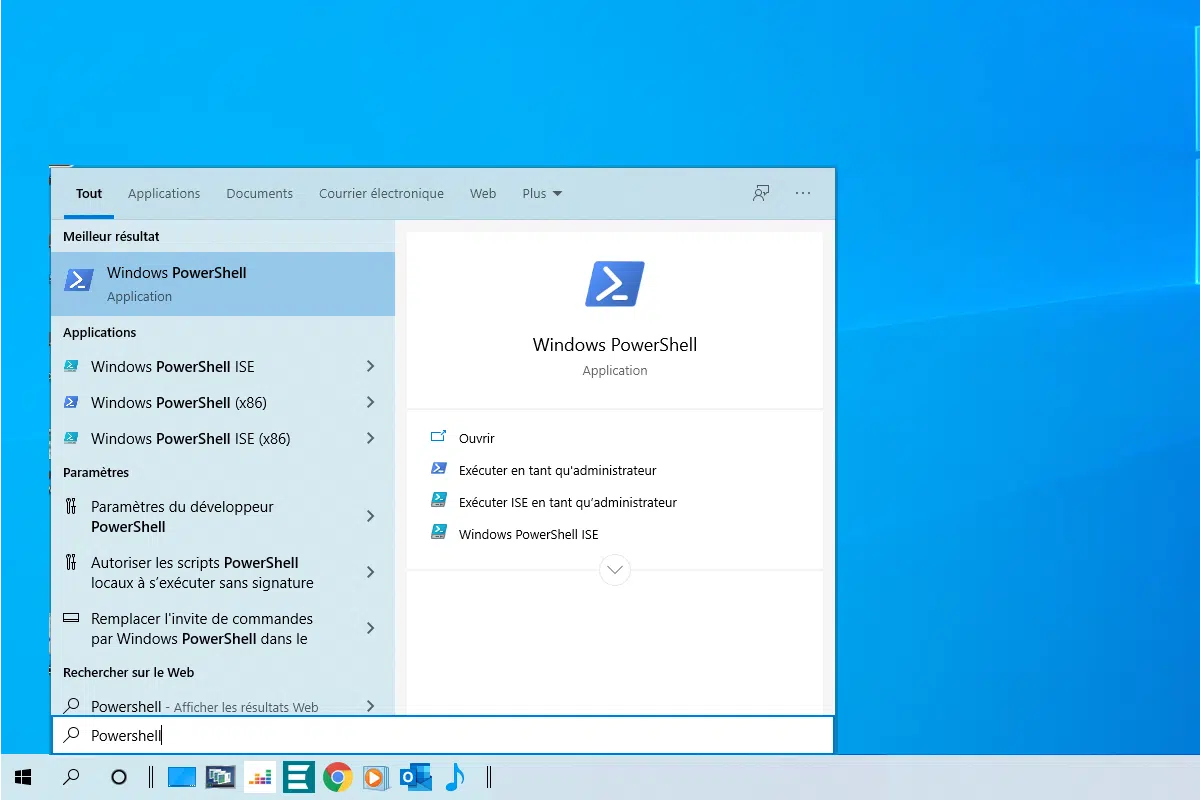This screenshot has width=1200, height=800.
Task: Click the large PowerShell logo in preview pane
Action: 615,284
